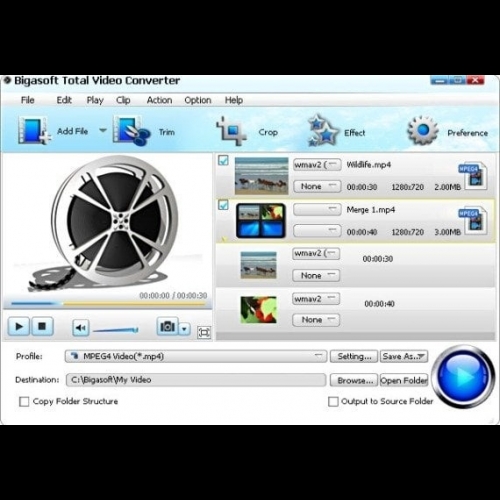Open the snapshot options dropdown arrow
Image resolution: width=500 pixels, height=500 pixels.
pos(184,329)
